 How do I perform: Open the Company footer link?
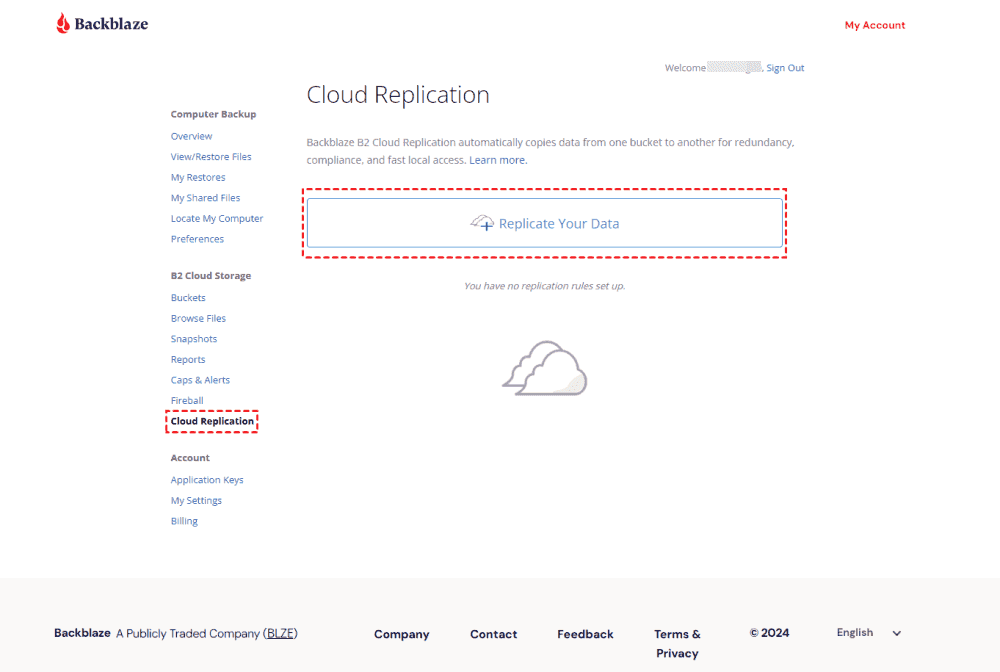402,634
